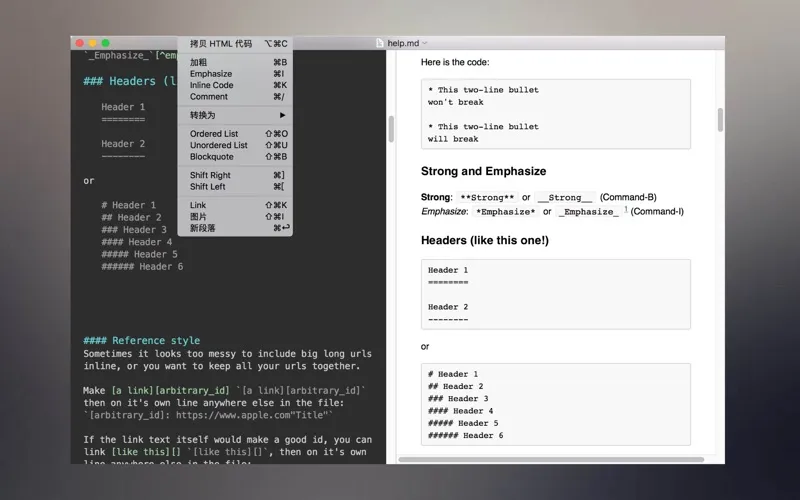Click "# Header 1" line in editor
Image resolution: width=800 pixels, height=500 pixels.
129,205
